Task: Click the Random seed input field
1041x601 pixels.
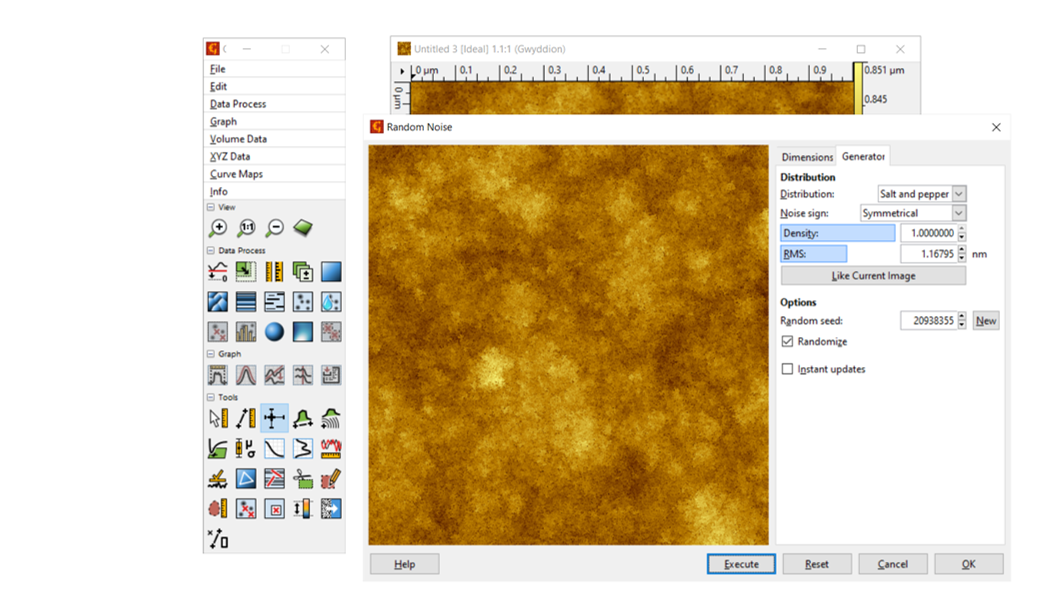Action: [927, 321]
